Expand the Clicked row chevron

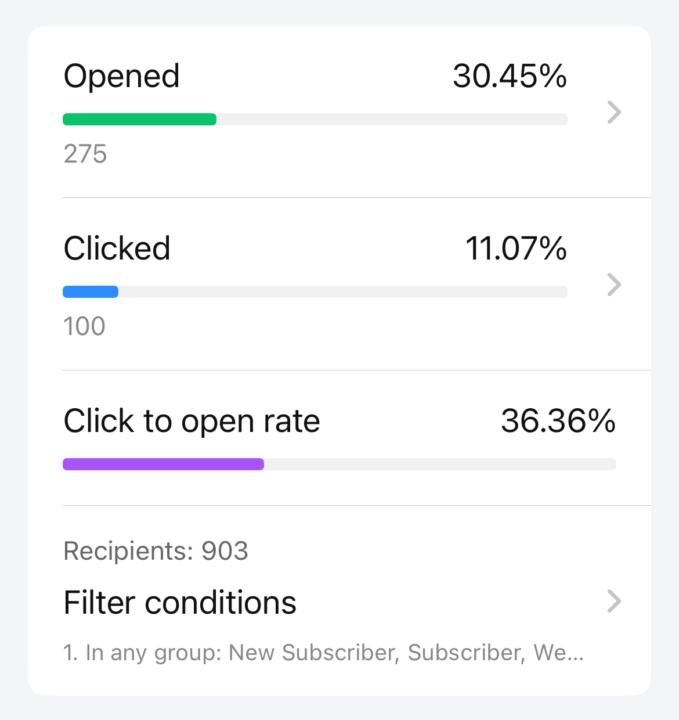614,285
